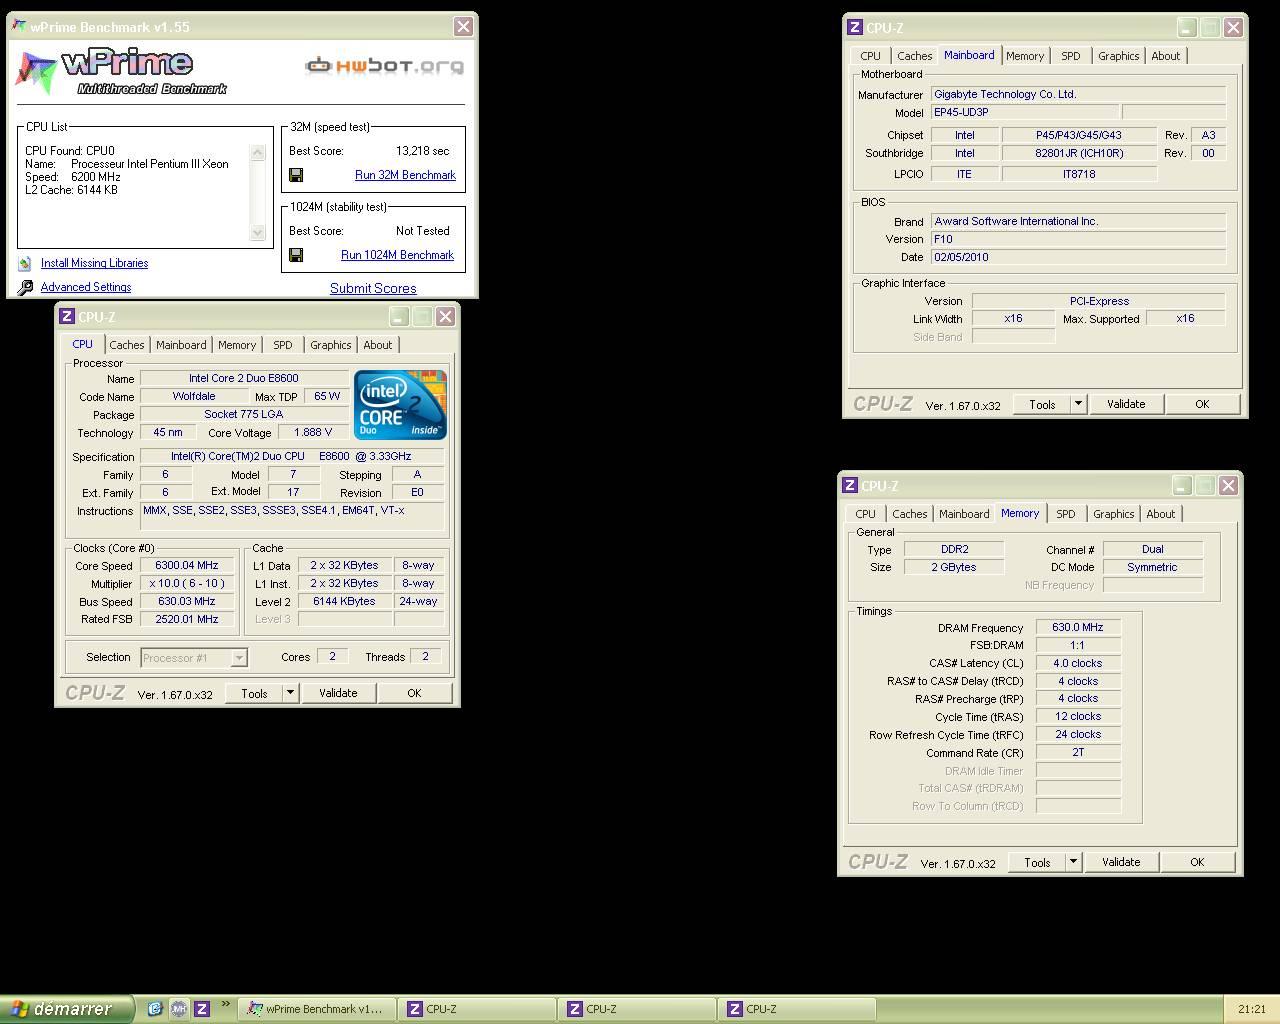Activate the first CPU-Z taskbar button
This screenshot has width=1280, height=1024.
[478, 1009]
